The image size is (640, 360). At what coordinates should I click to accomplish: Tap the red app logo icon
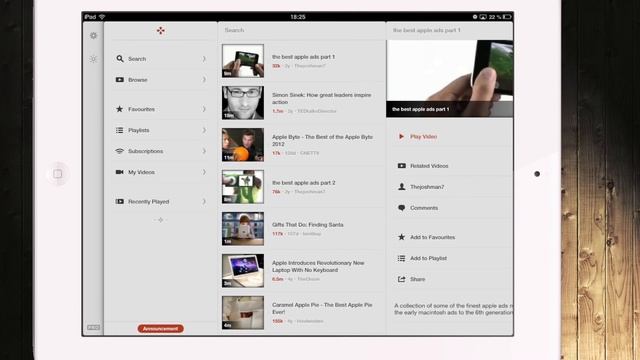tap(161, 30)
